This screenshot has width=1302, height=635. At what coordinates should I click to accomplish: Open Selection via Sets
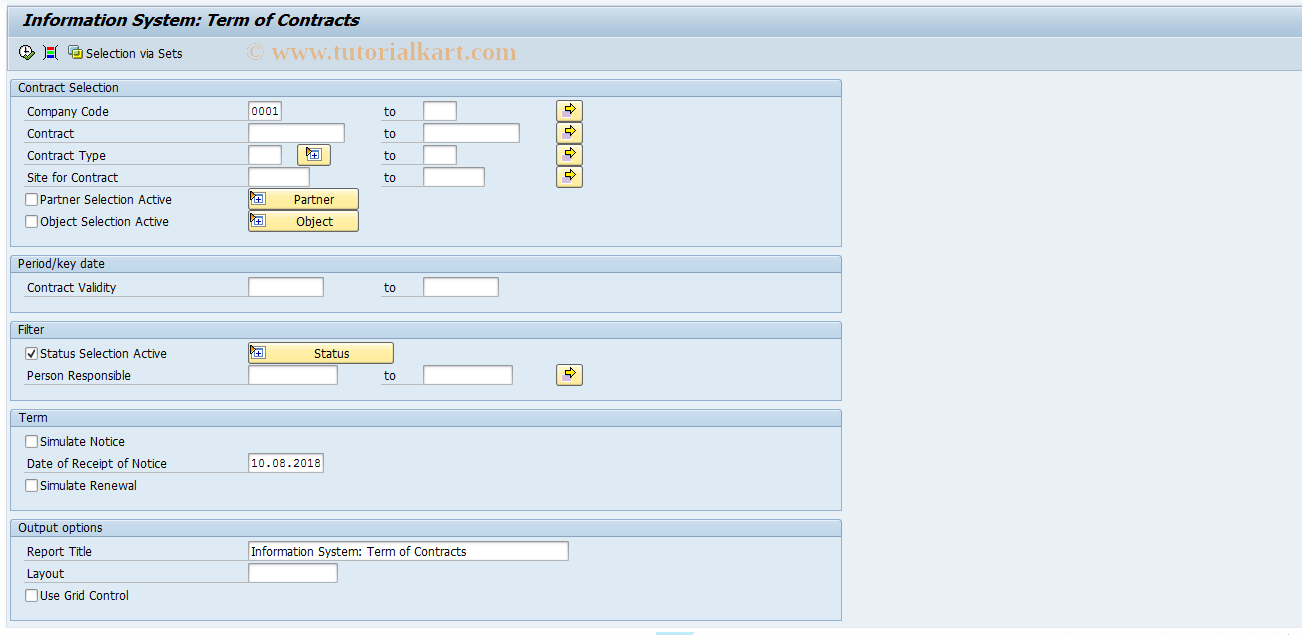click(125, 53)
